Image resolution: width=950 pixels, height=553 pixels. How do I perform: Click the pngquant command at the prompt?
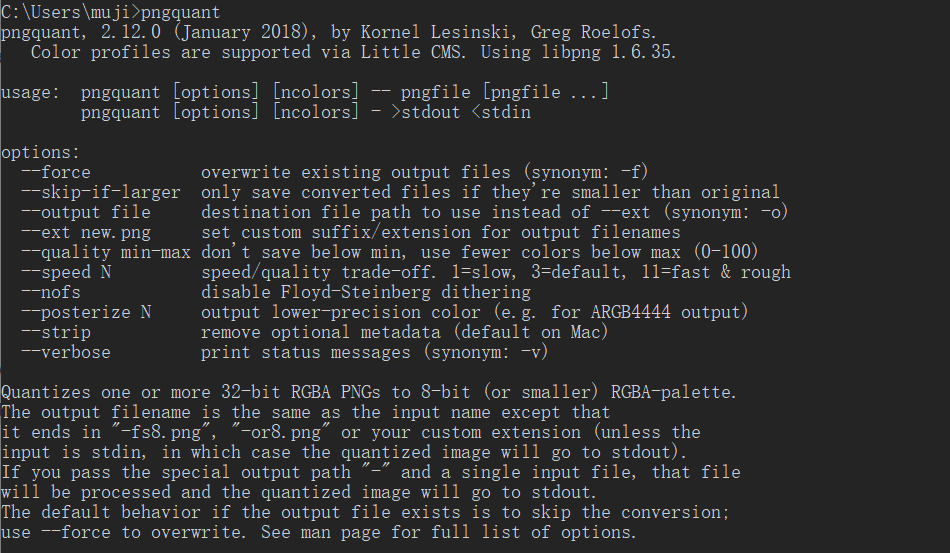click(x=181, y=12)
